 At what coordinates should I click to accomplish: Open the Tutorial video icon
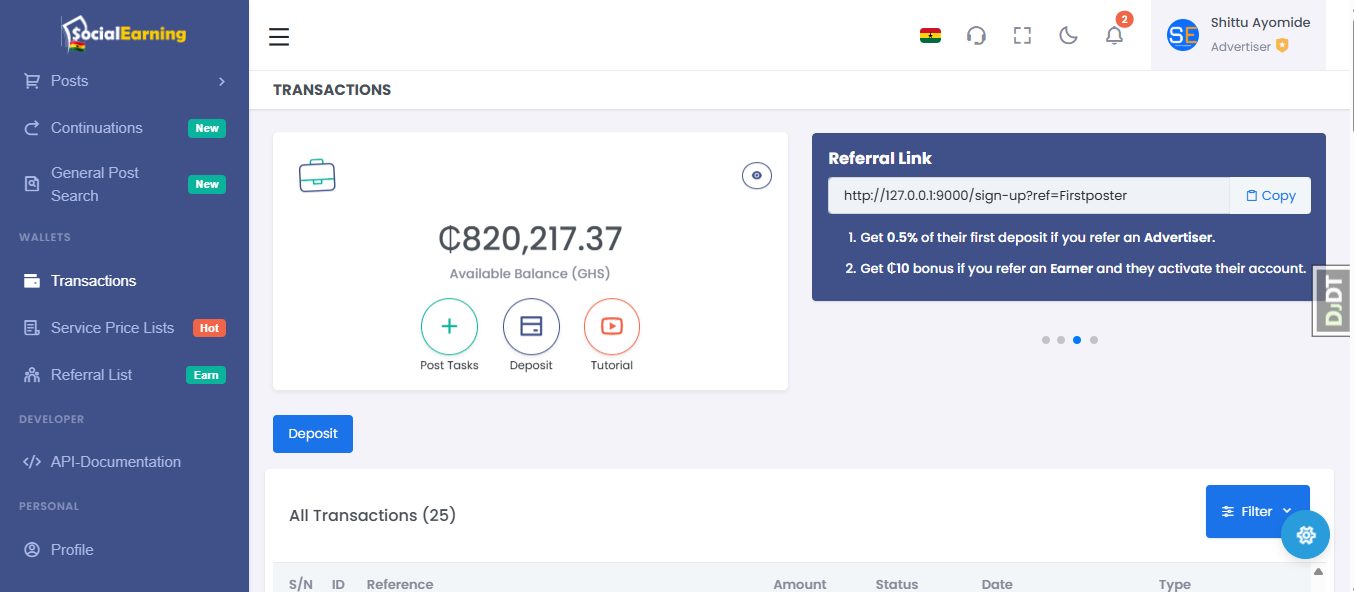(611, 327)
